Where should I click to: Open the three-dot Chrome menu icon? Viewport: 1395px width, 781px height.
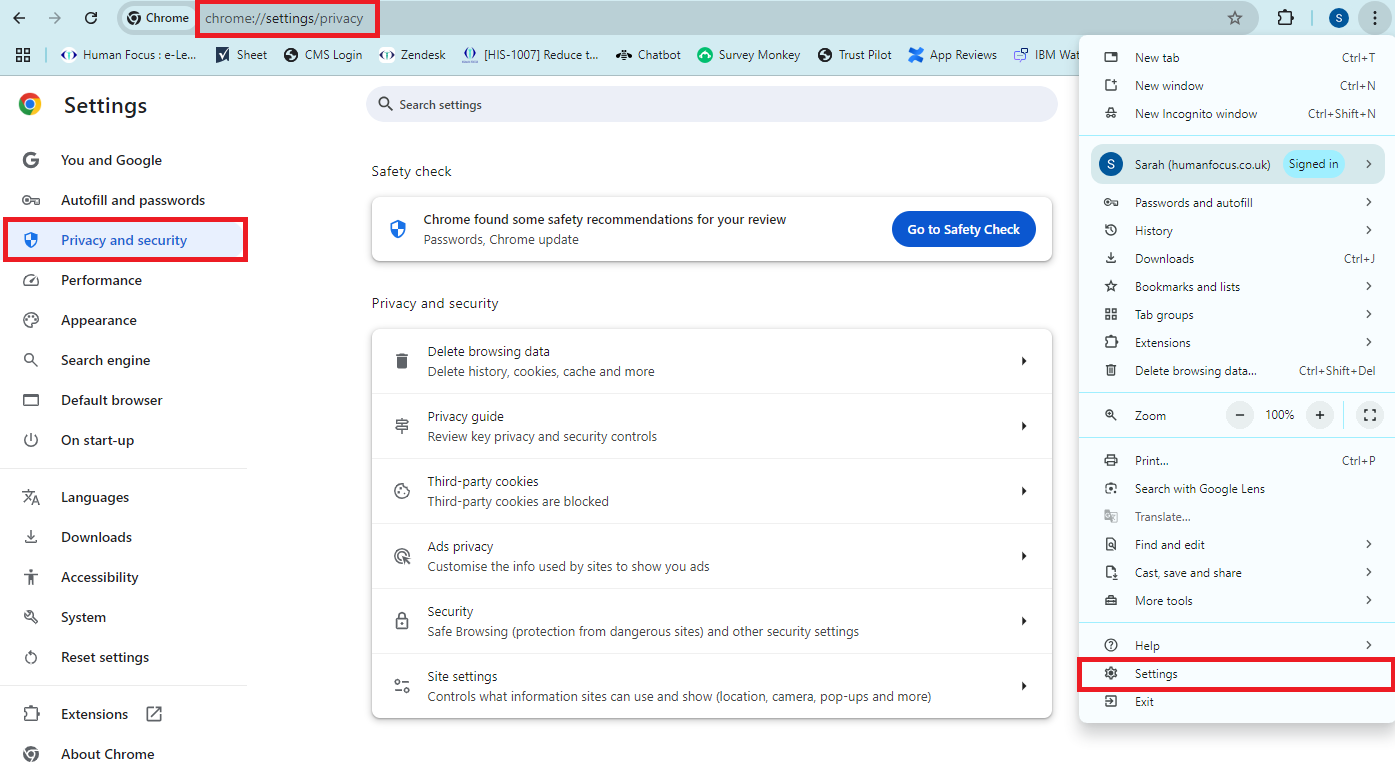point(1375,18)
